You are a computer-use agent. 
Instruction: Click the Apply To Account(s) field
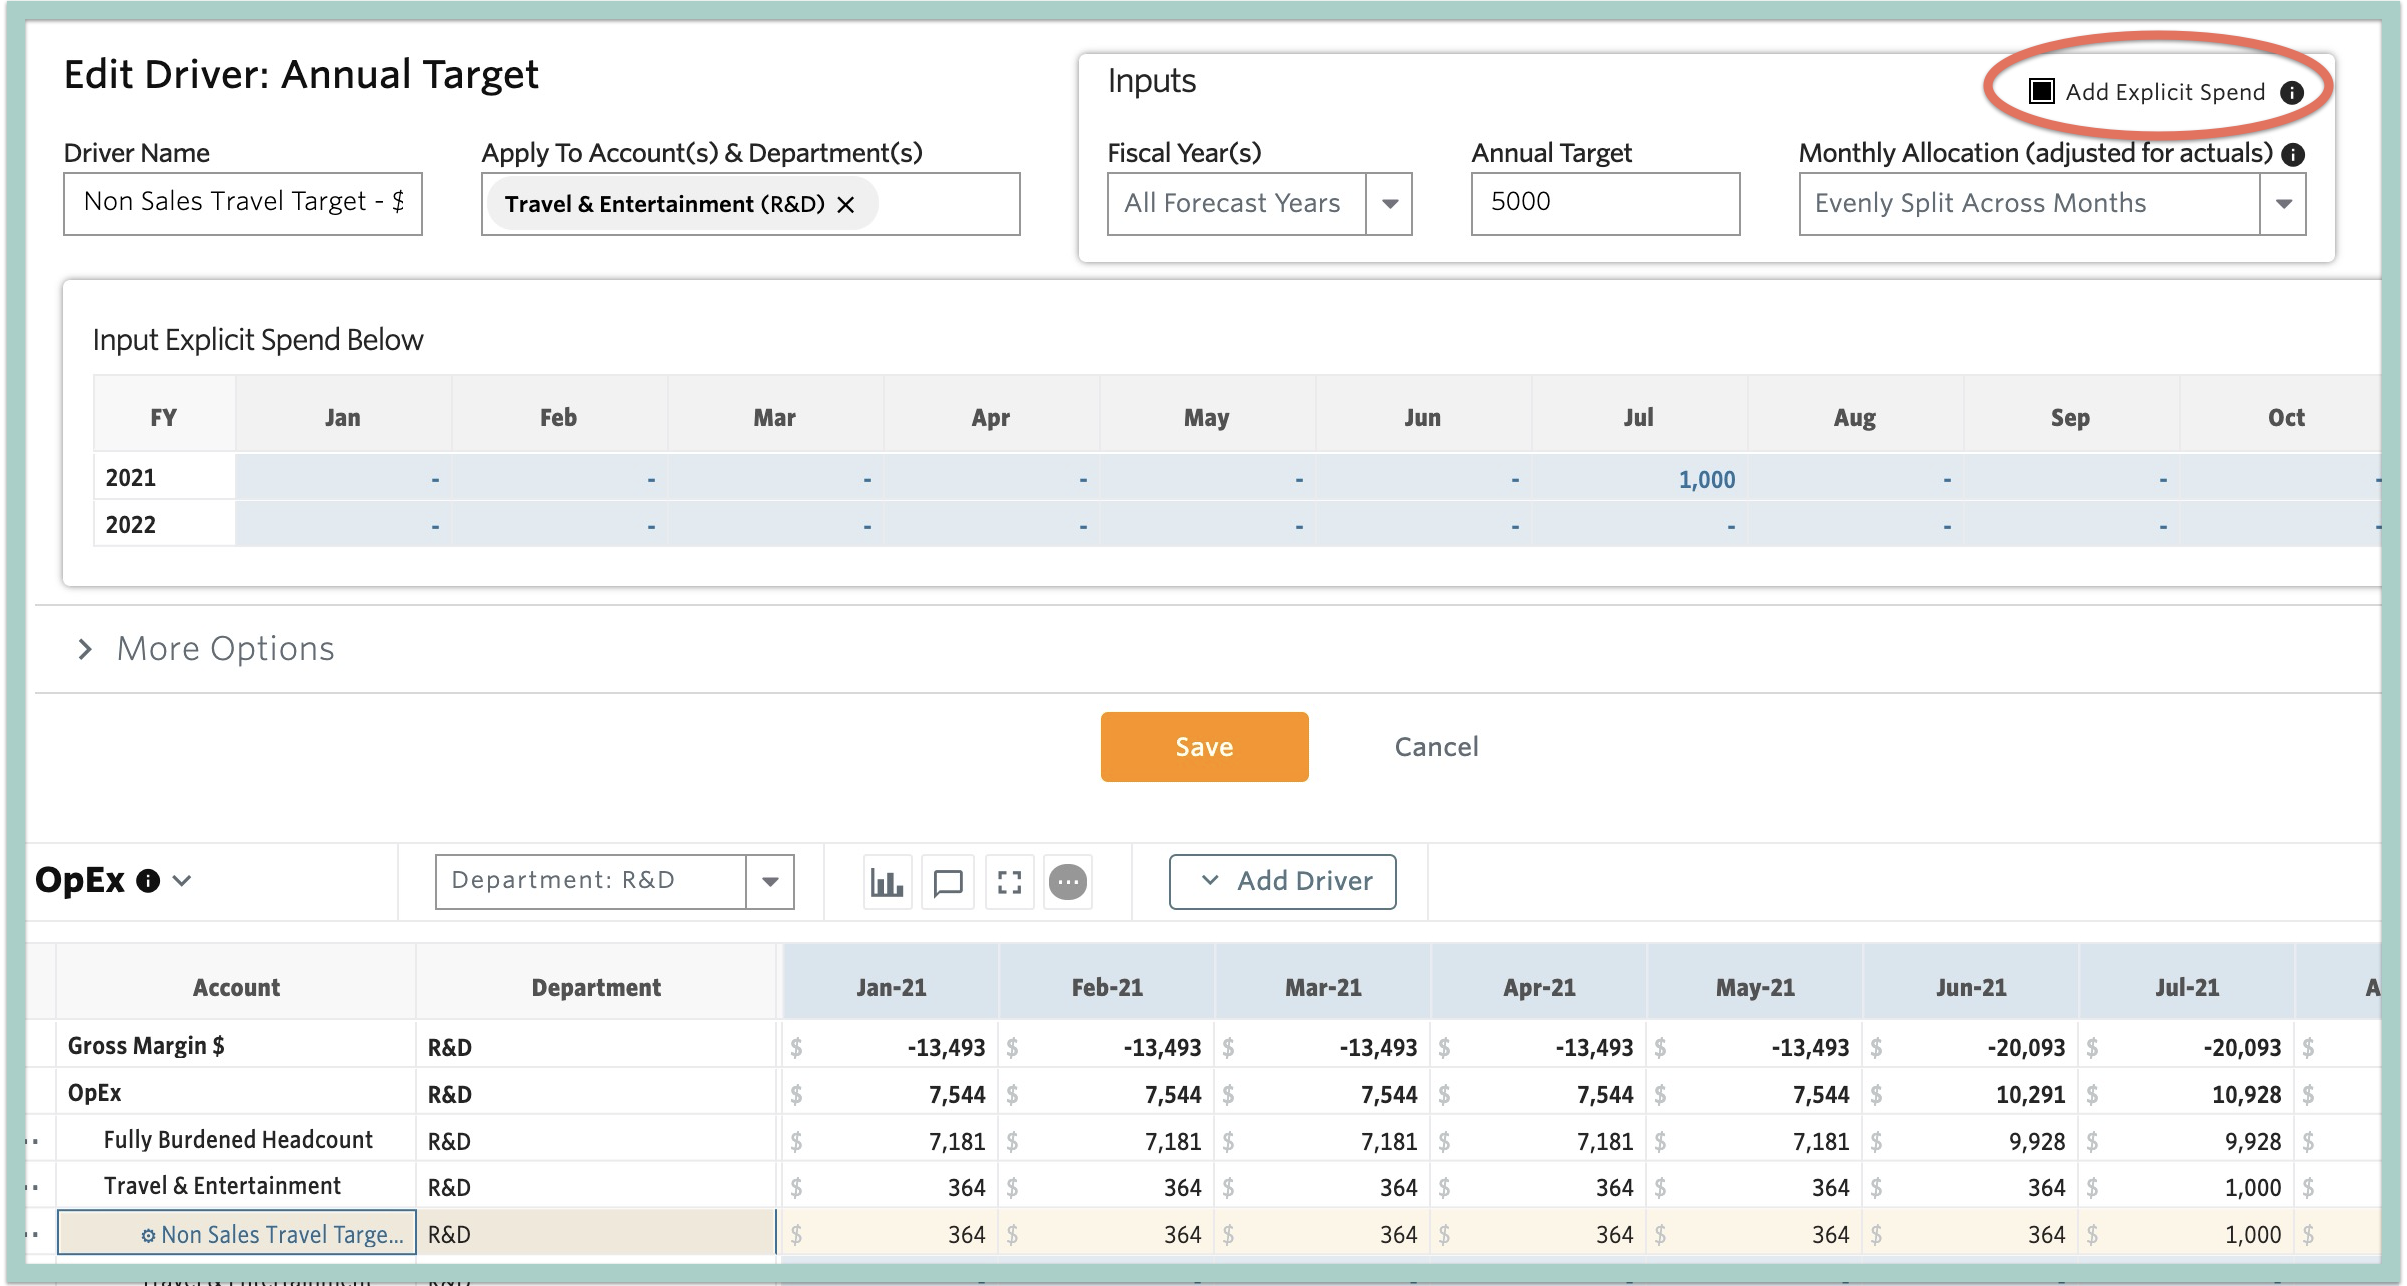point(750,204)
